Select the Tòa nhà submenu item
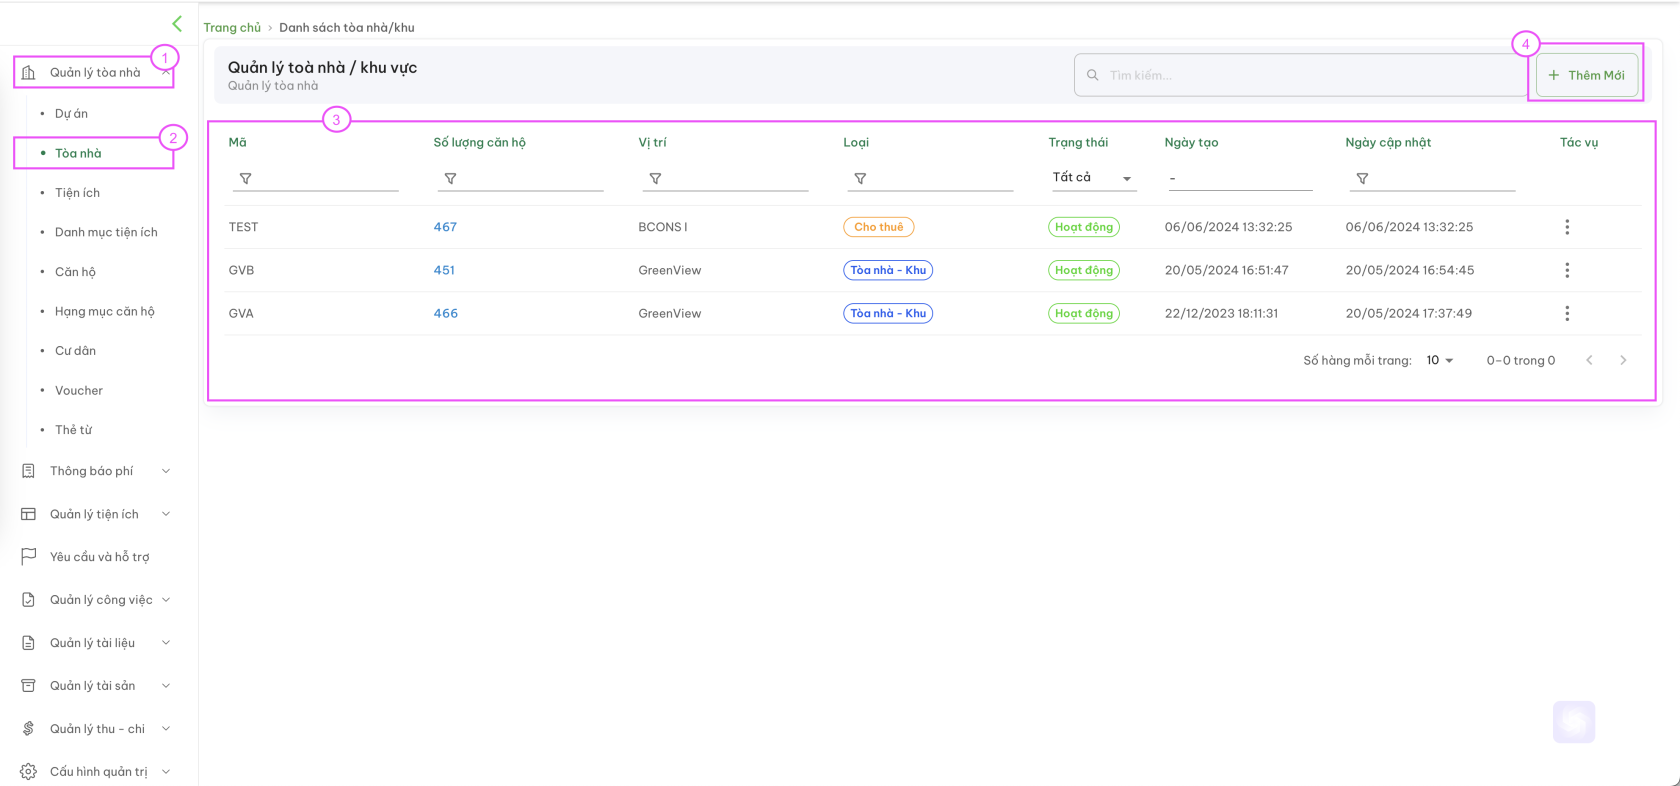 tap(78, 153)
